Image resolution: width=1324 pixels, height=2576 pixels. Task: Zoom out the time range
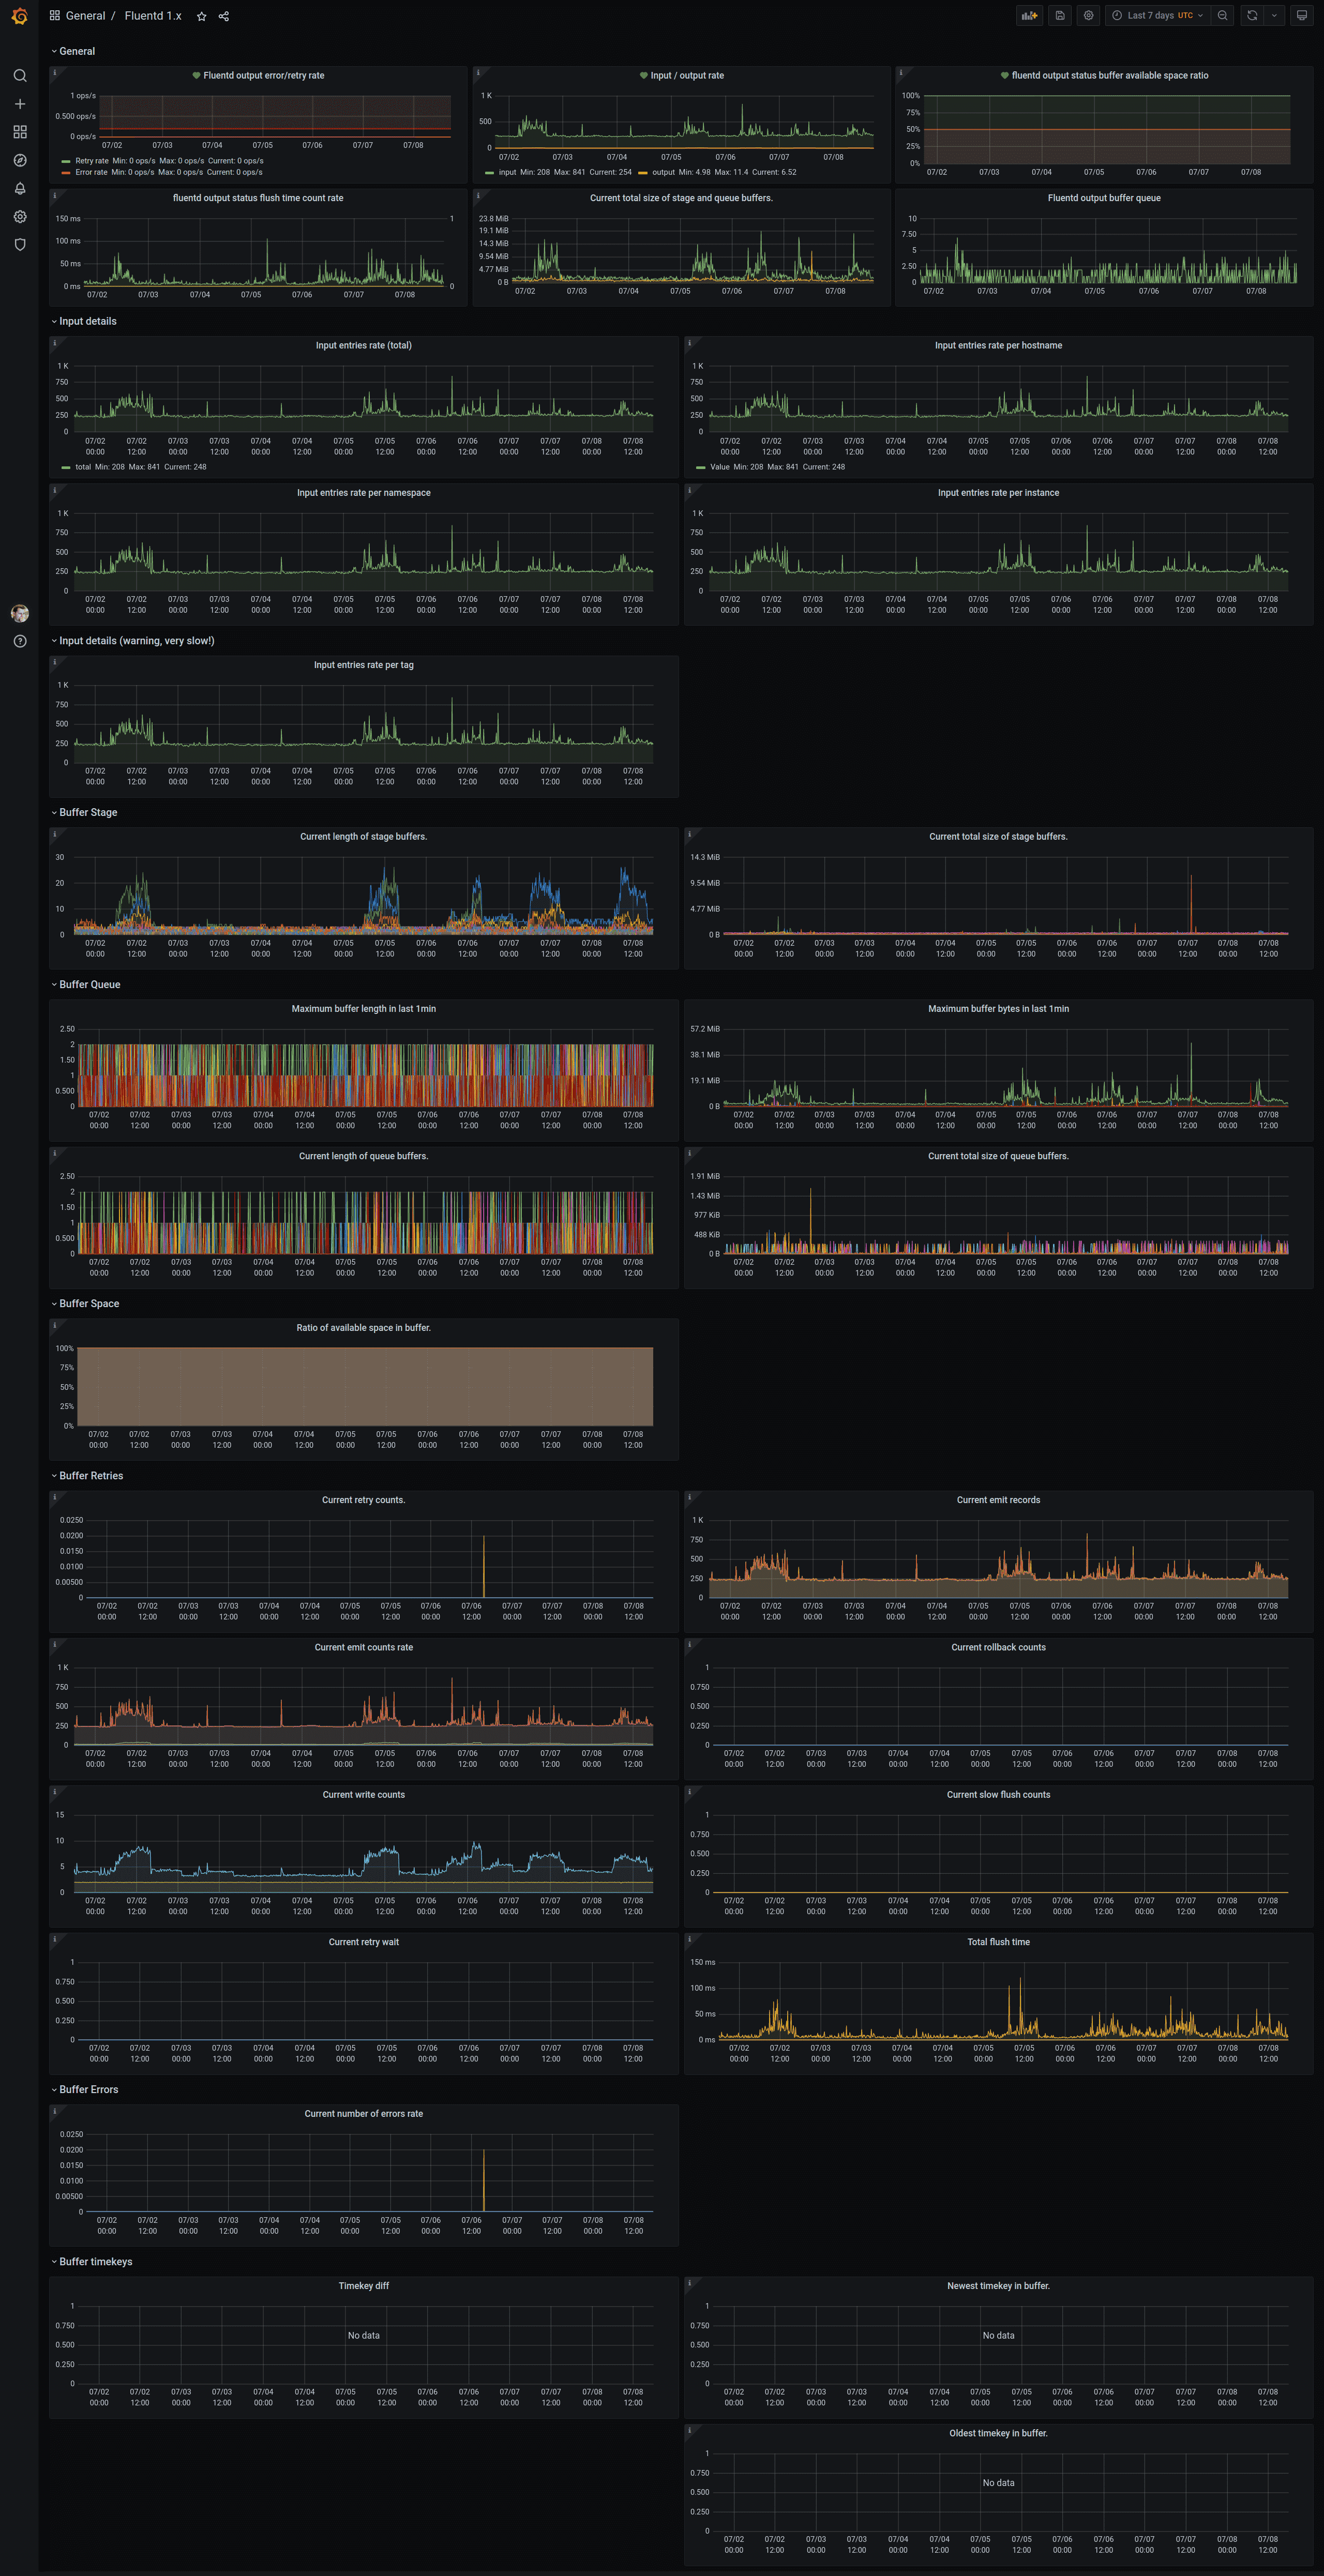tap(1222, 16)
